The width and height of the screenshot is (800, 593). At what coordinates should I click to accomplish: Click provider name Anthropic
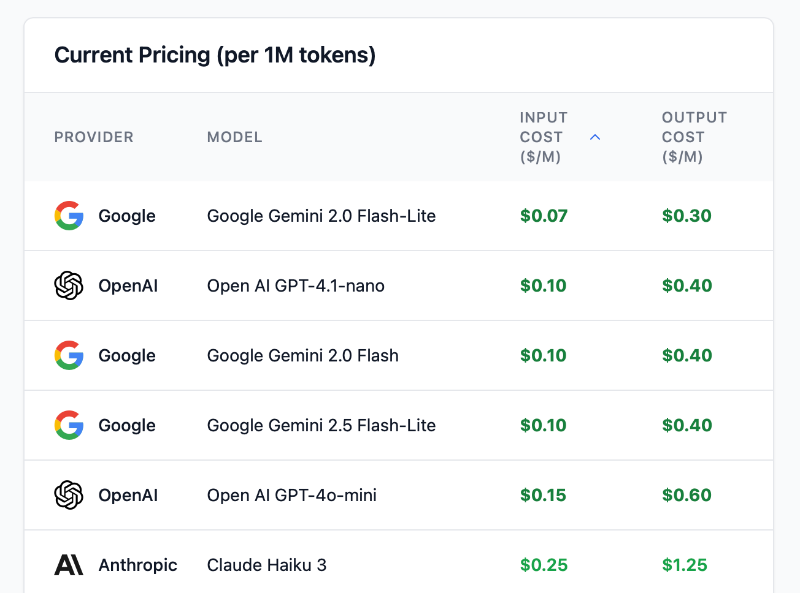point(138,566)
